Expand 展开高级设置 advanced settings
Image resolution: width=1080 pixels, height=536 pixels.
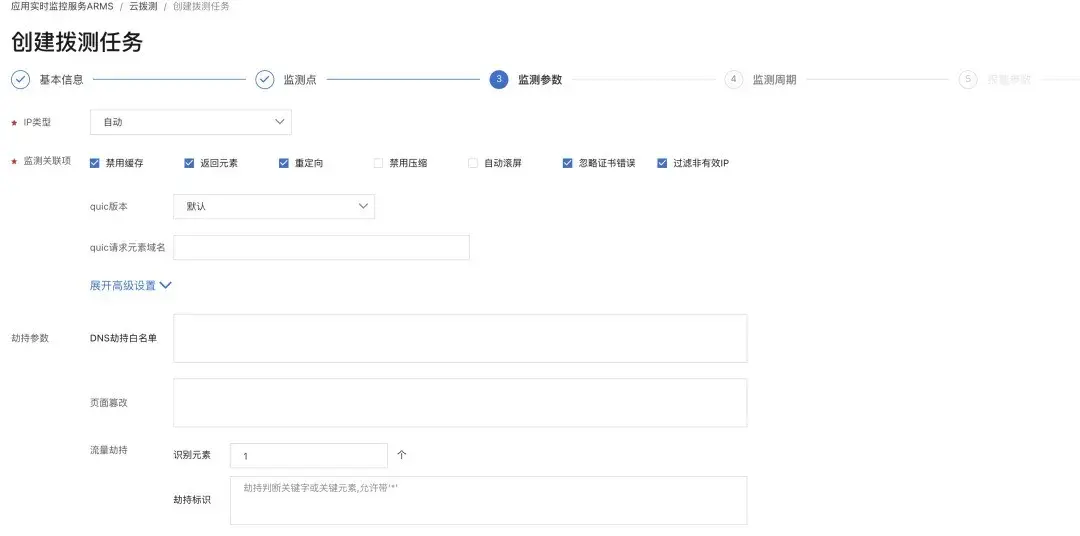pos(130,285)
